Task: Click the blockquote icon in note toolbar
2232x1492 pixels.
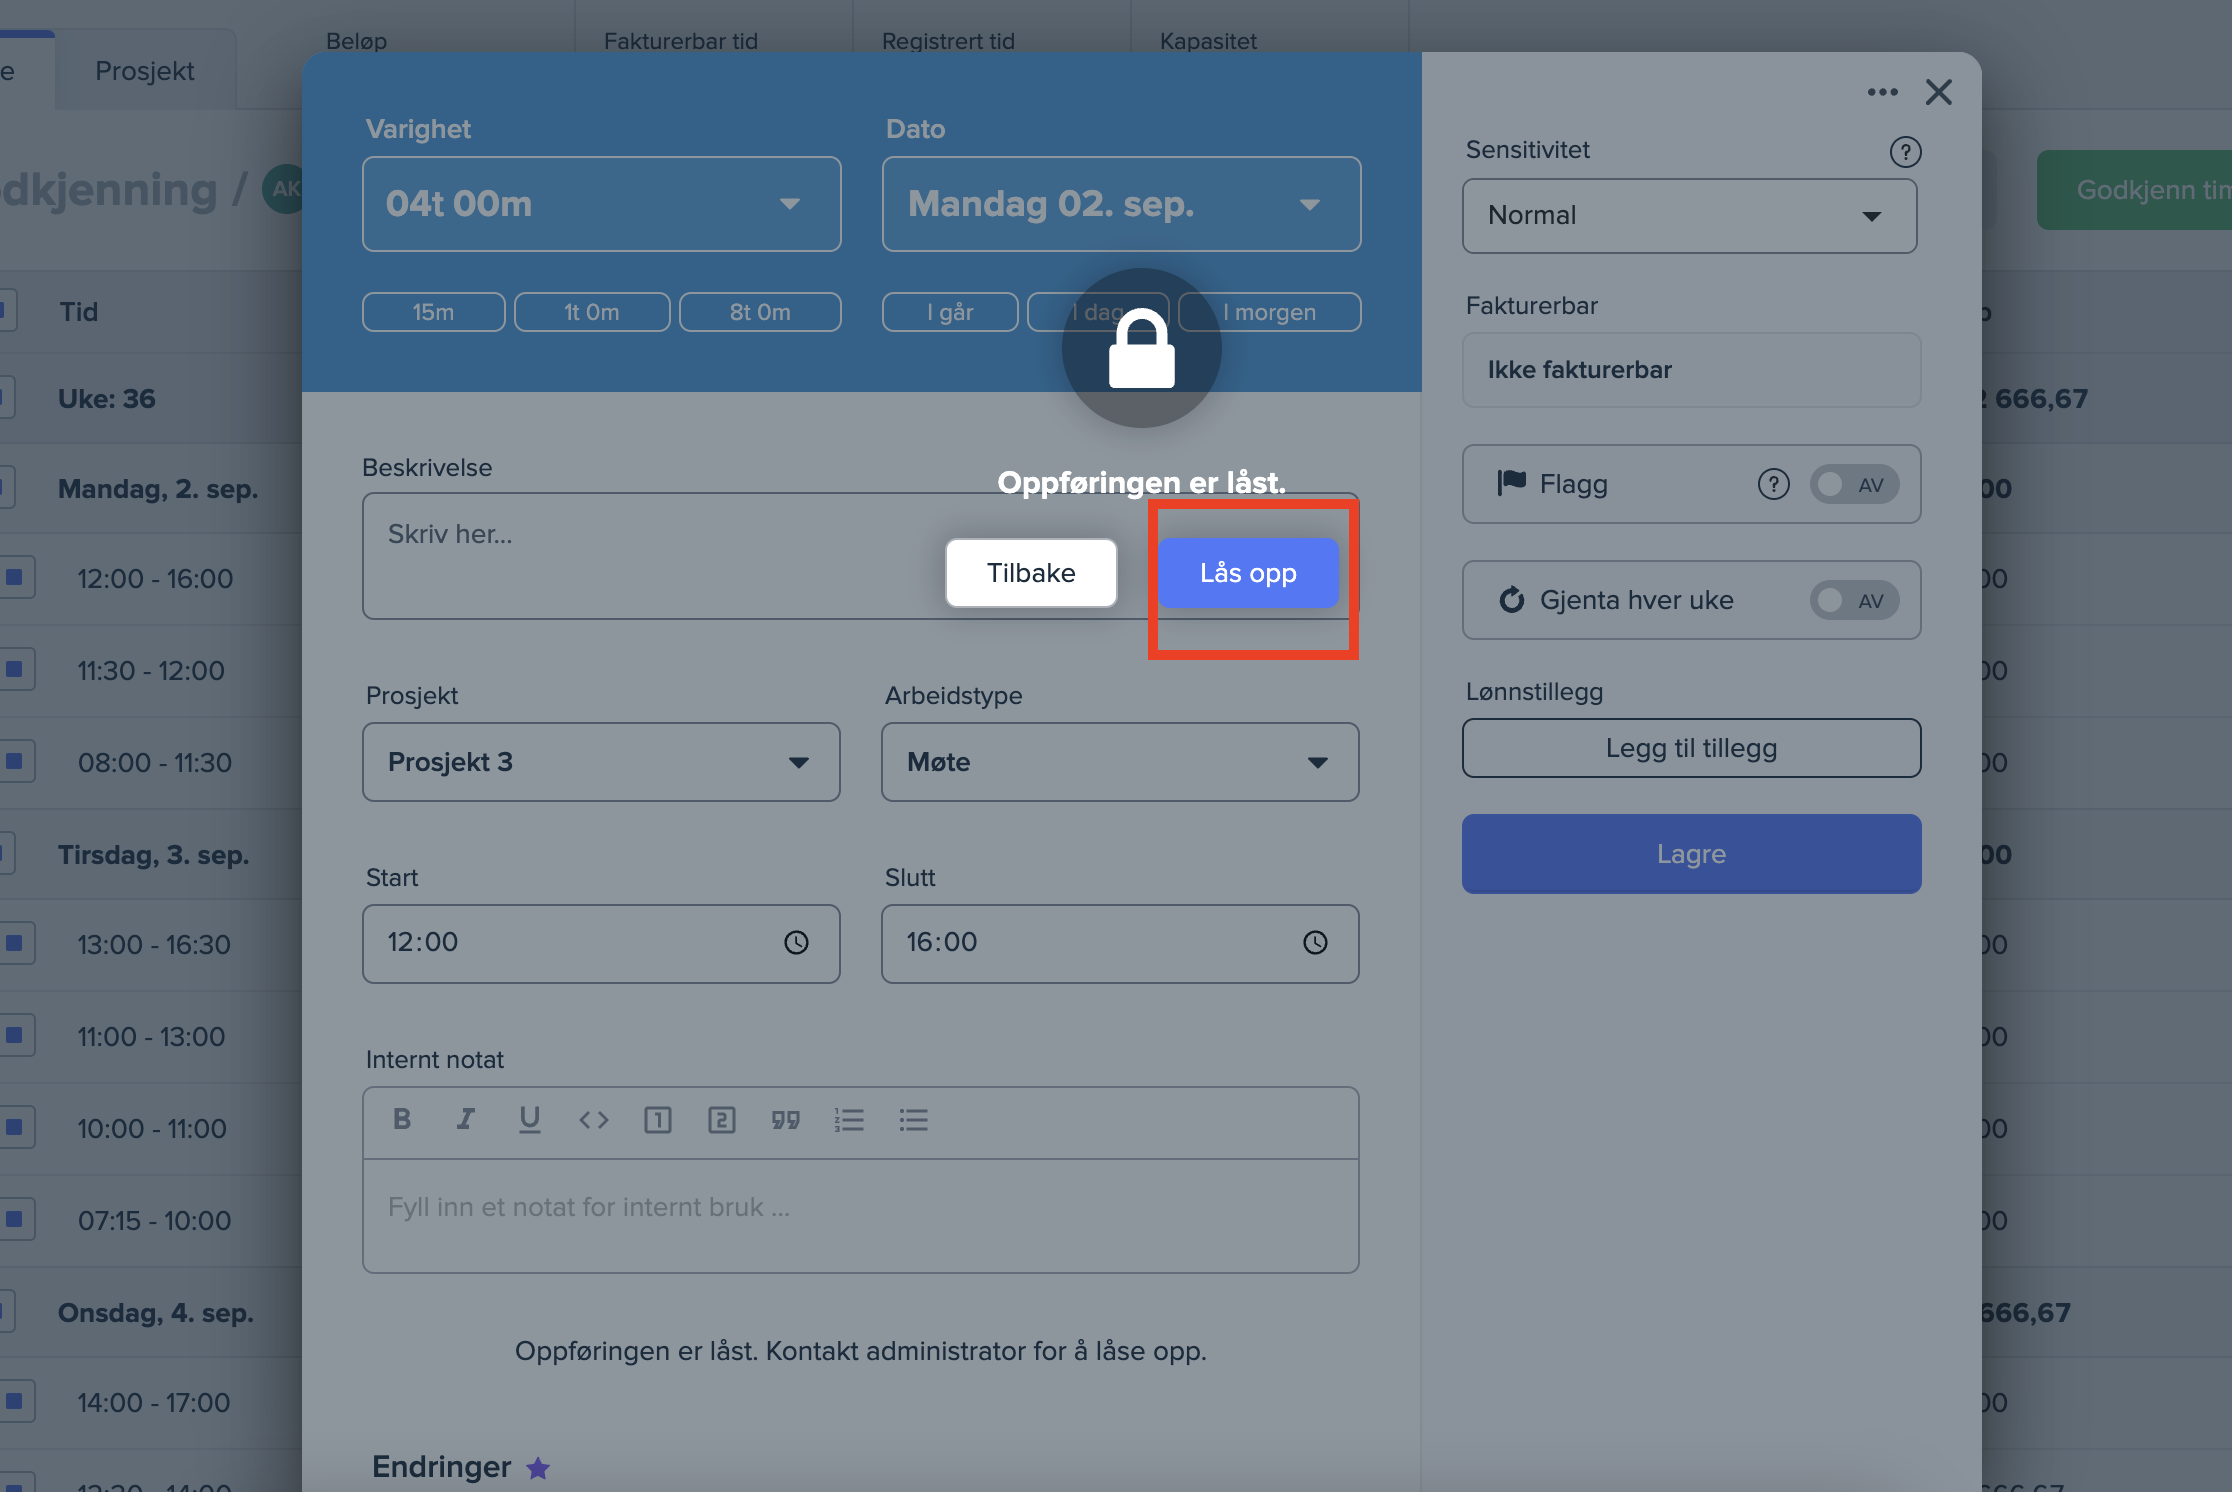Action: [x=785, y=1119]
